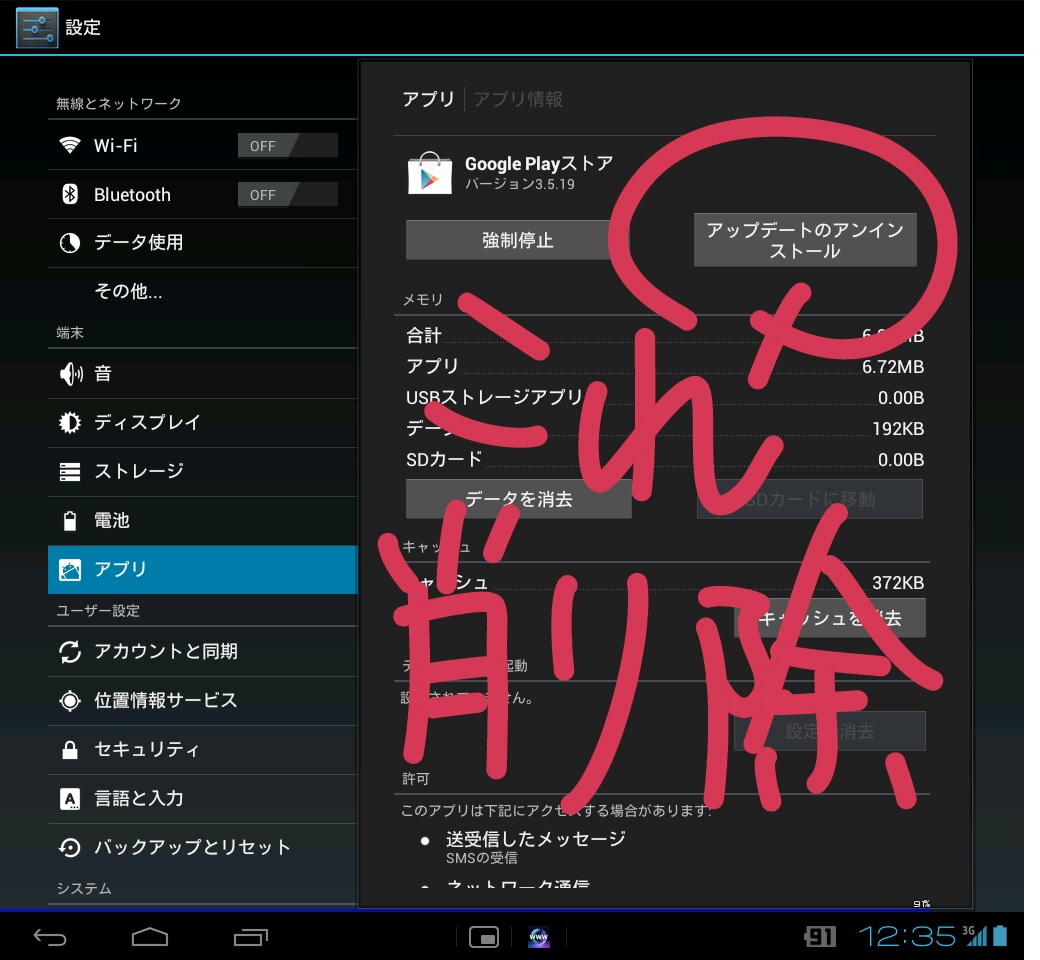Select the アプリ settings entry
This screenshot has width=1040, height=960.
[x=203, y=570]
